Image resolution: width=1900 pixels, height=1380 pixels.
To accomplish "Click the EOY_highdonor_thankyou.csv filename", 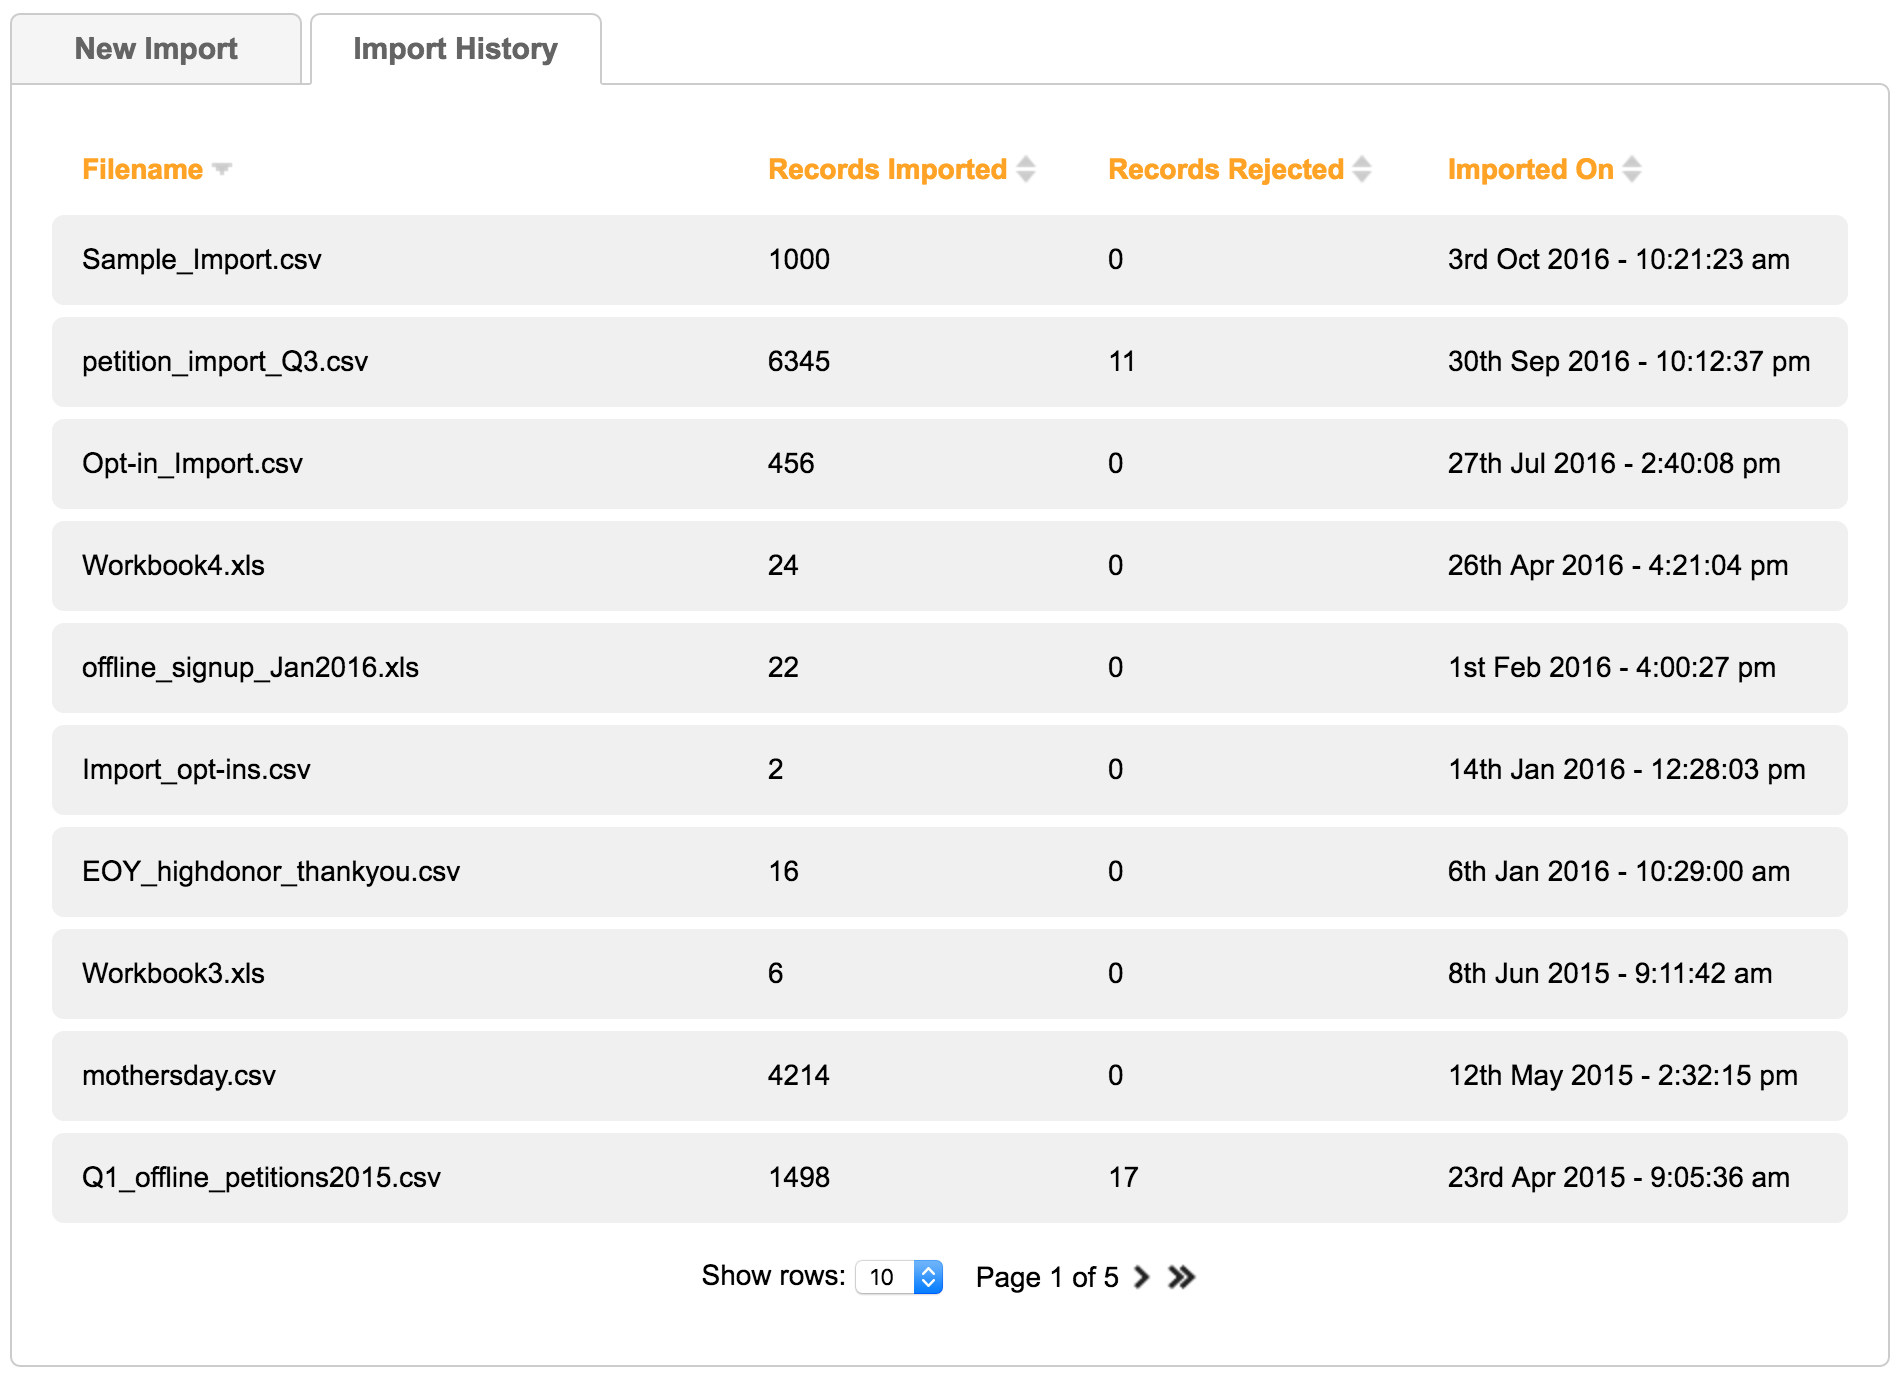I will tap(271, 872).
